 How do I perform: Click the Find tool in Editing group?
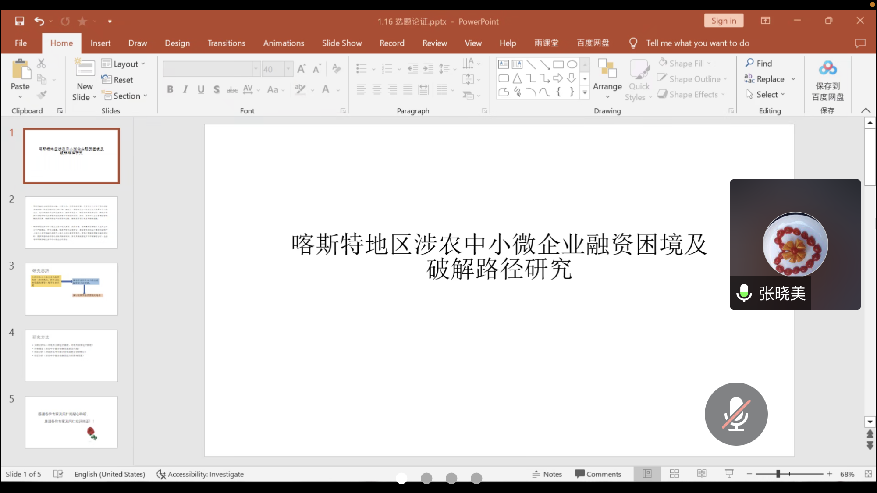[758, 63]
